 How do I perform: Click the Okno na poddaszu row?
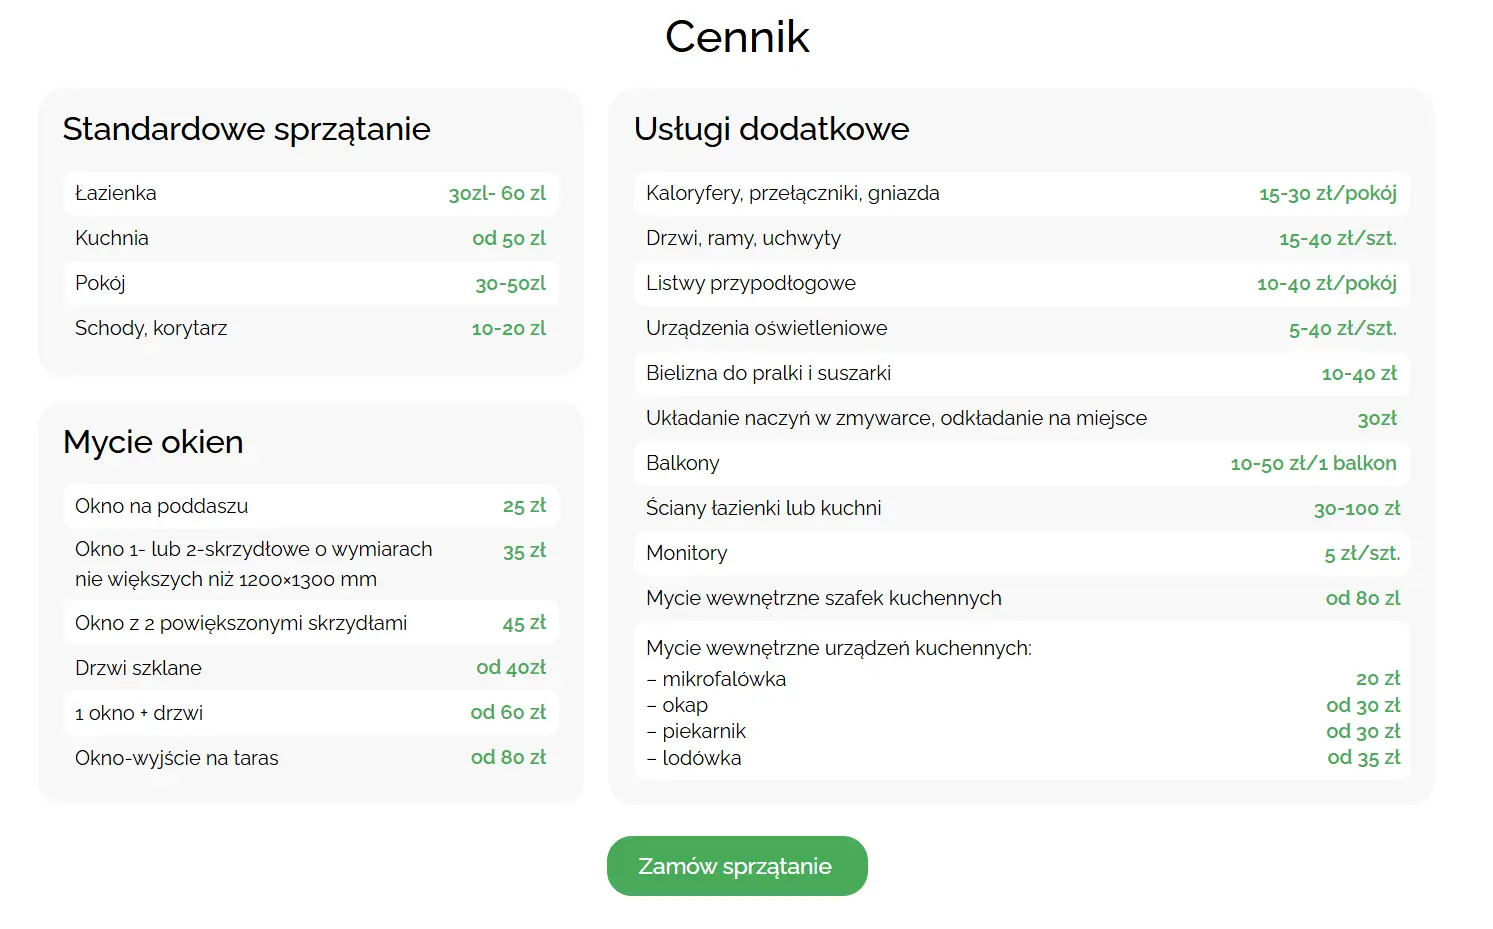click(311, 506)
